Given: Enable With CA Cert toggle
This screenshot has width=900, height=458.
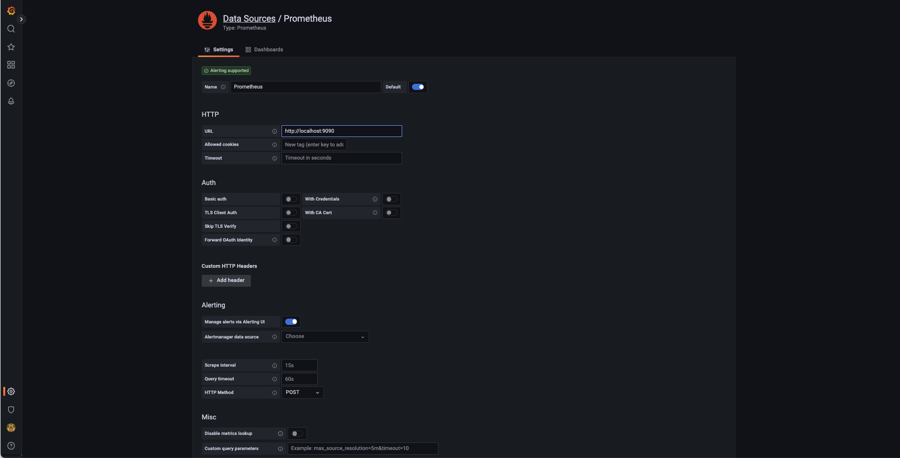Looking at the screenshot, I should [391, 213].
